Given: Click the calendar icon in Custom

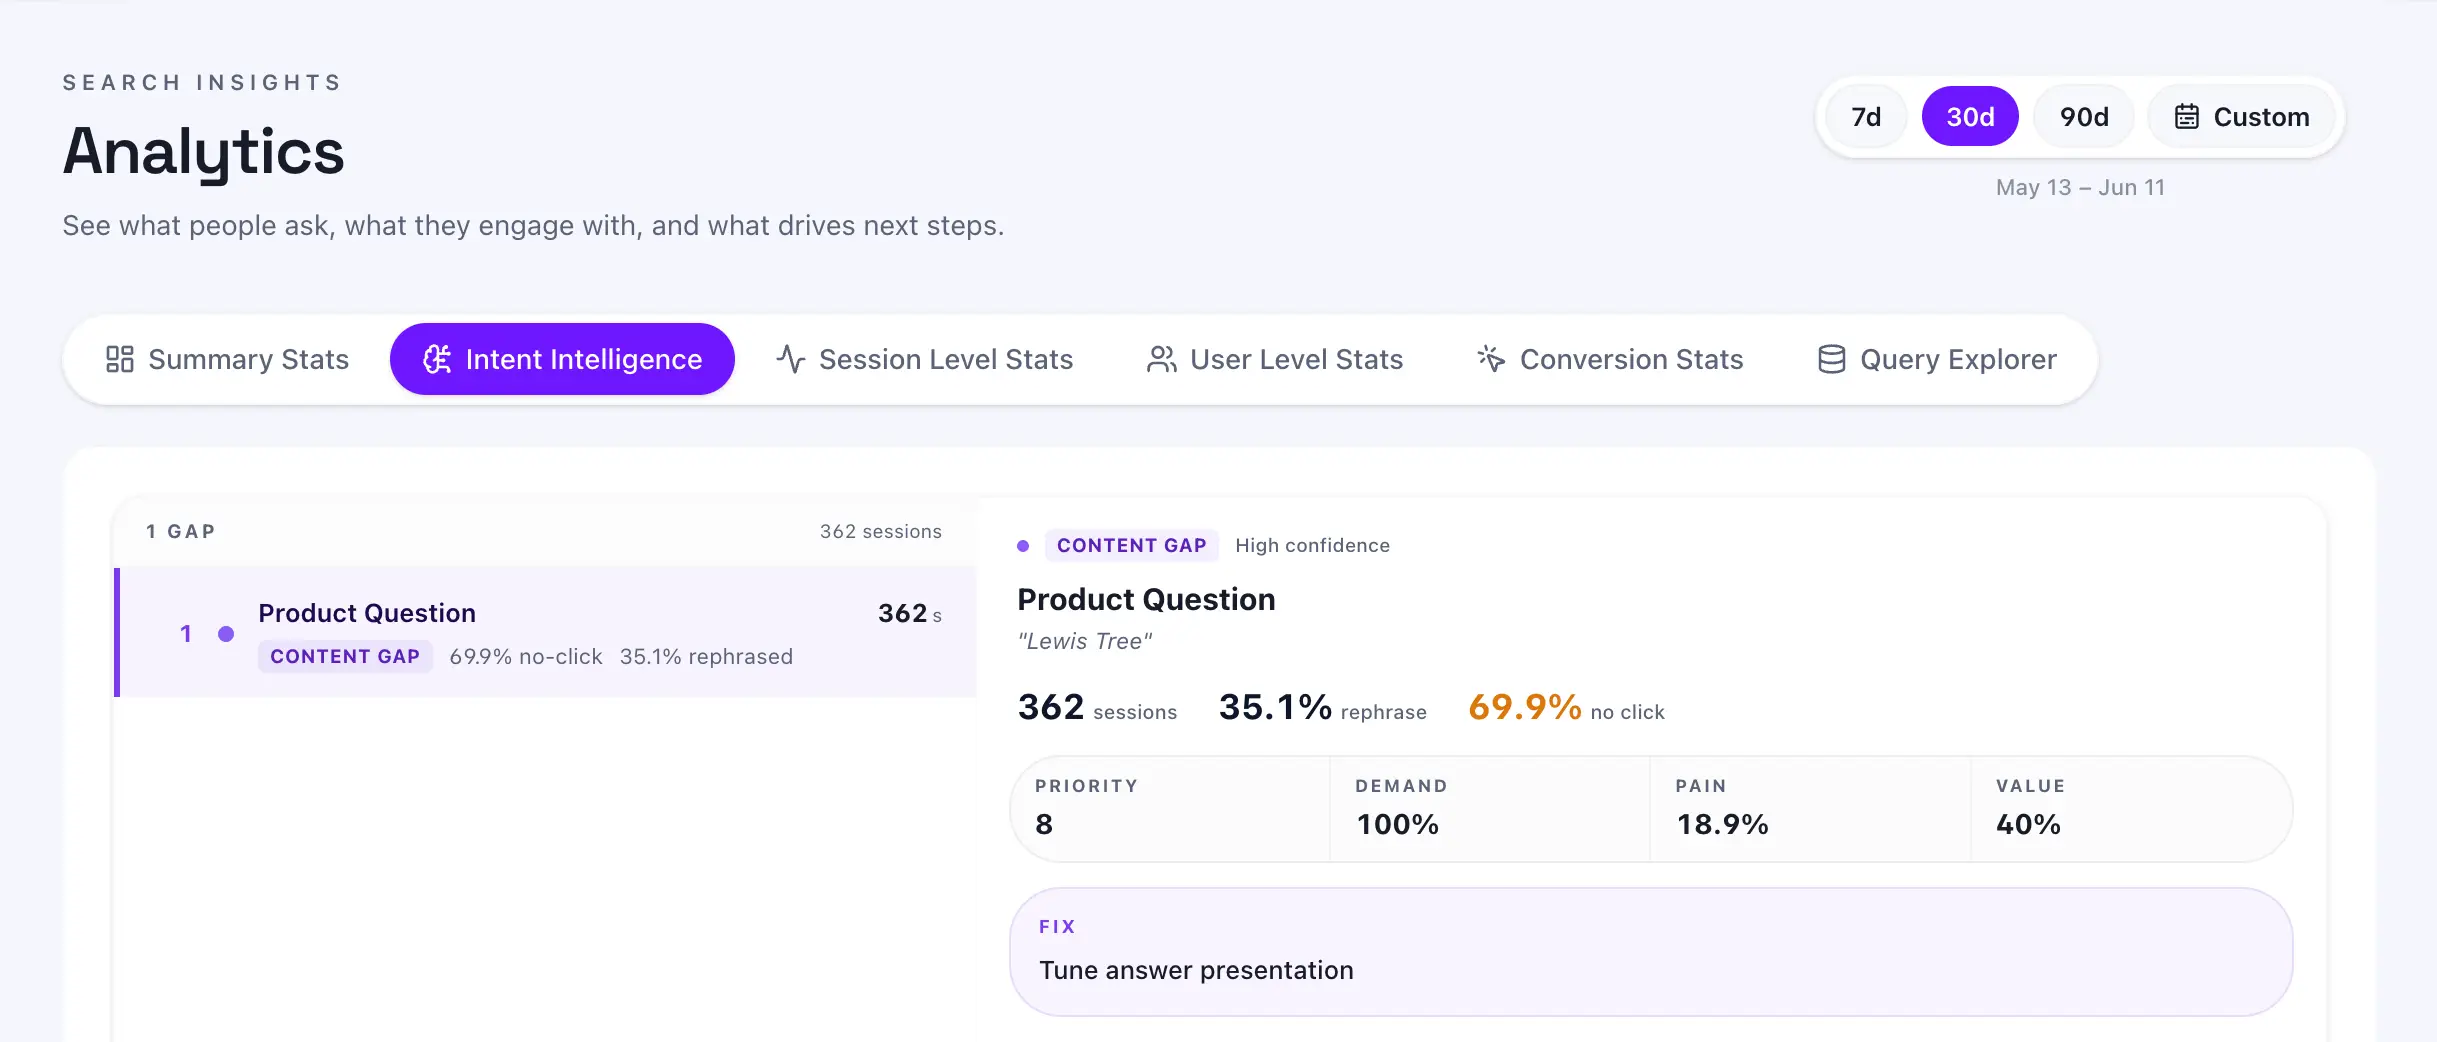Looking at the screenshot, I should point(2187,117).
